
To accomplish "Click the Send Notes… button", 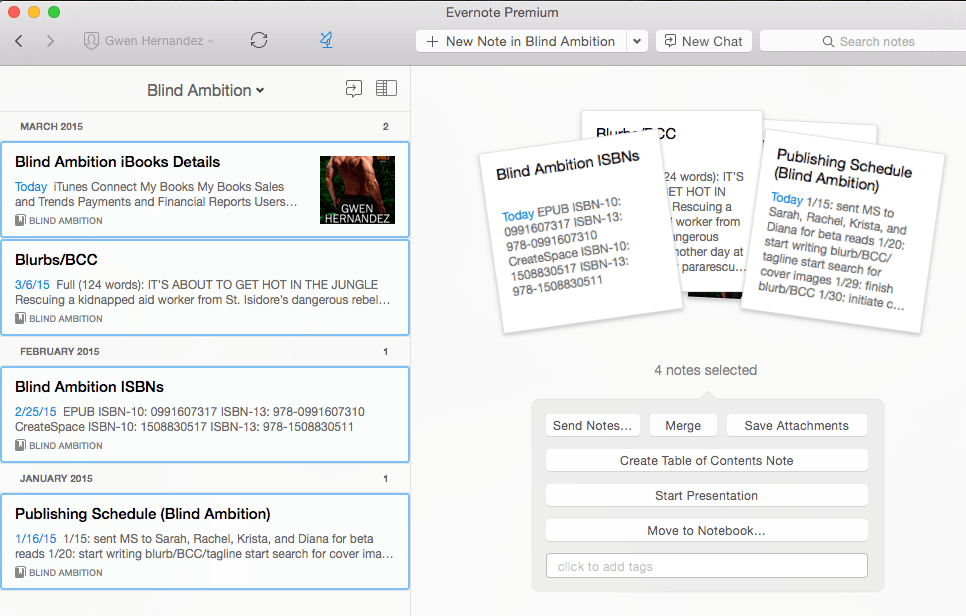I will (593, 426).
